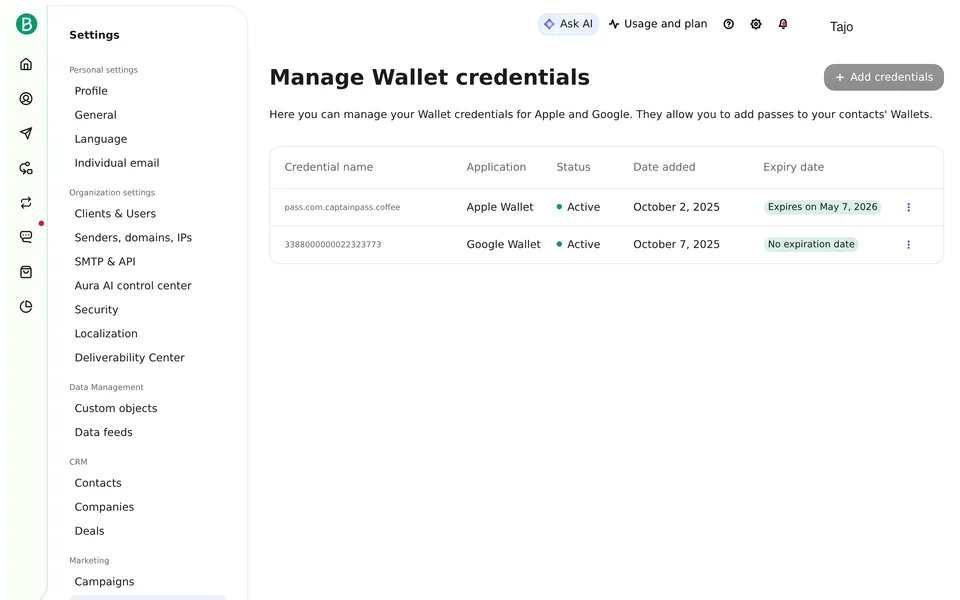Click the Google Wallet application cell
Viewport: 960px width, 600px height.
[503, 244]
